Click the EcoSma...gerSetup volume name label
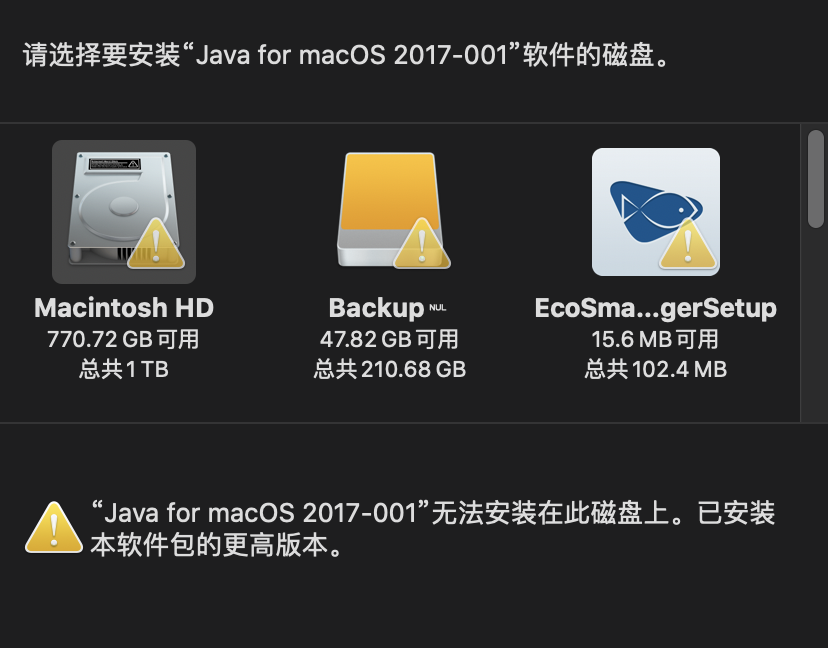The width and height of the screenshot is (828, 648). tap(655, 308)
